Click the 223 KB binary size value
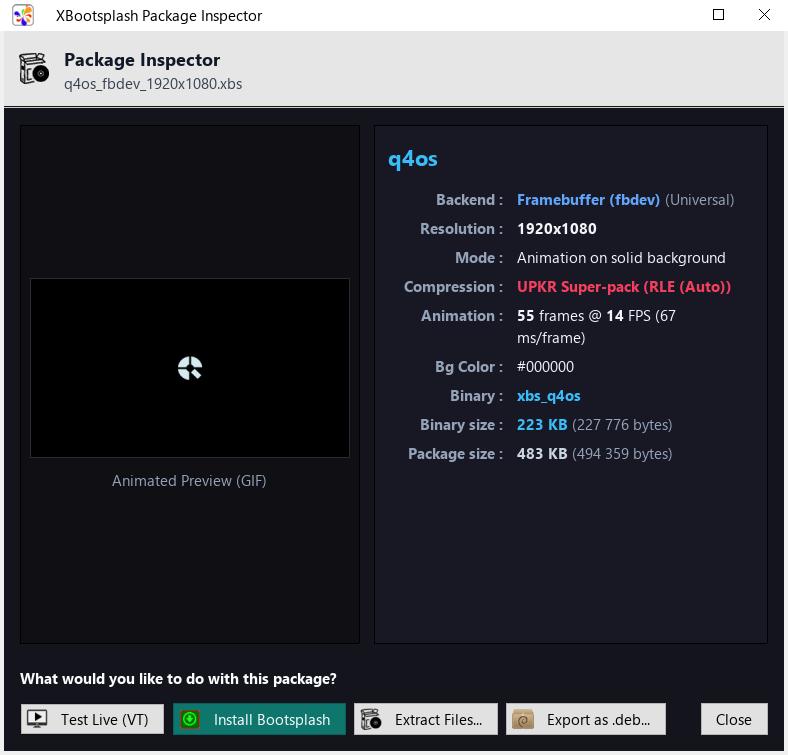 pyautogui.click(x=542, y=425)
